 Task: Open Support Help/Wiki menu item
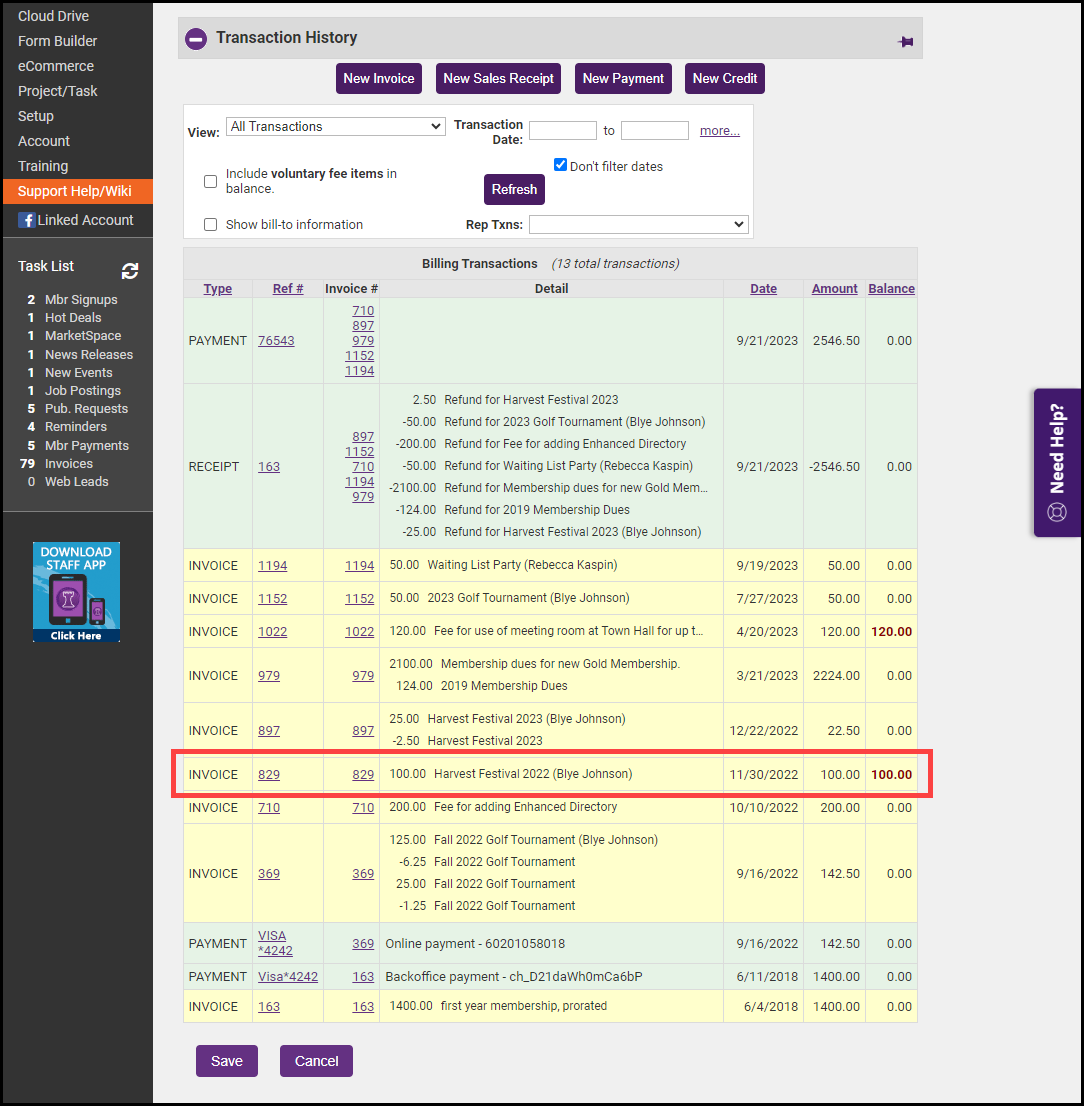75,191
